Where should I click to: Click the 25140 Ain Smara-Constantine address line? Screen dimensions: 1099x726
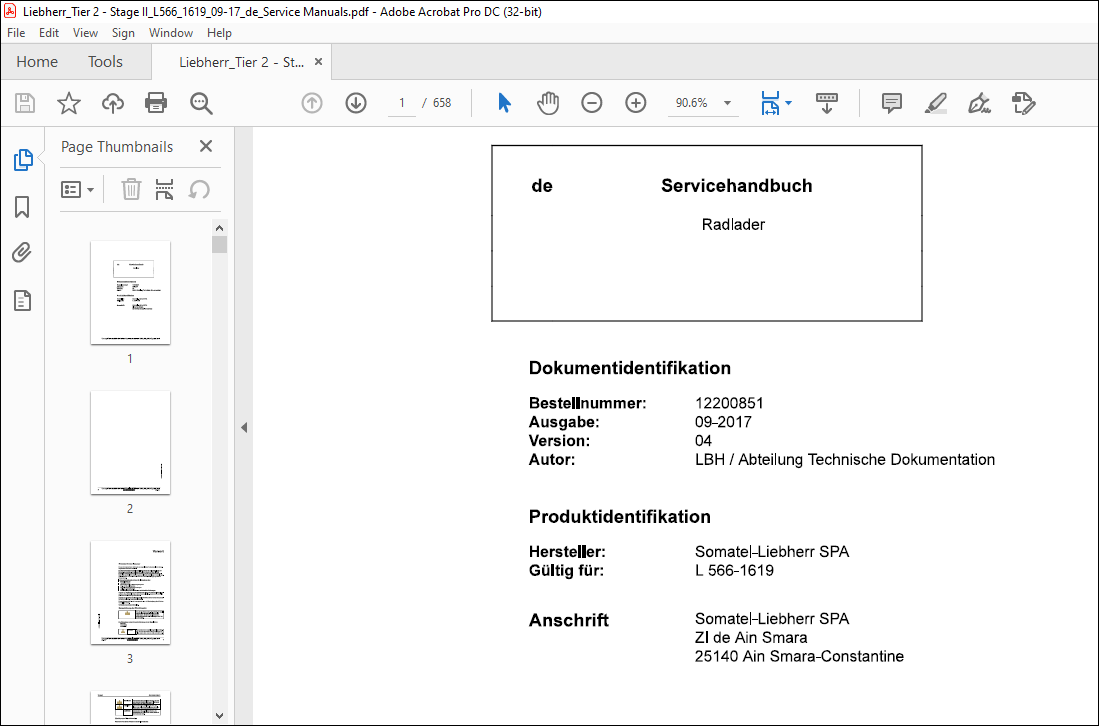pos(799,657)
